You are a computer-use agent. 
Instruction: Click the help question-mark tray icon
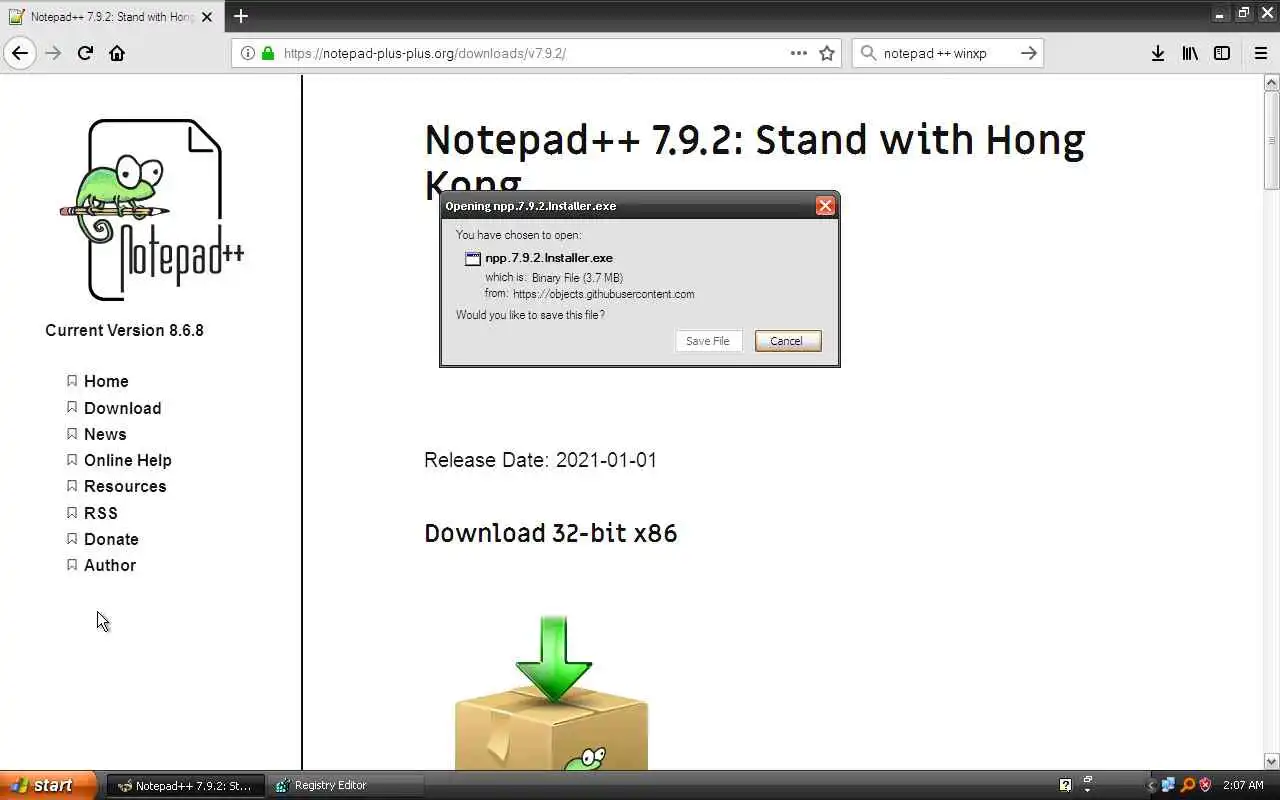click(x=1065, y=785)
